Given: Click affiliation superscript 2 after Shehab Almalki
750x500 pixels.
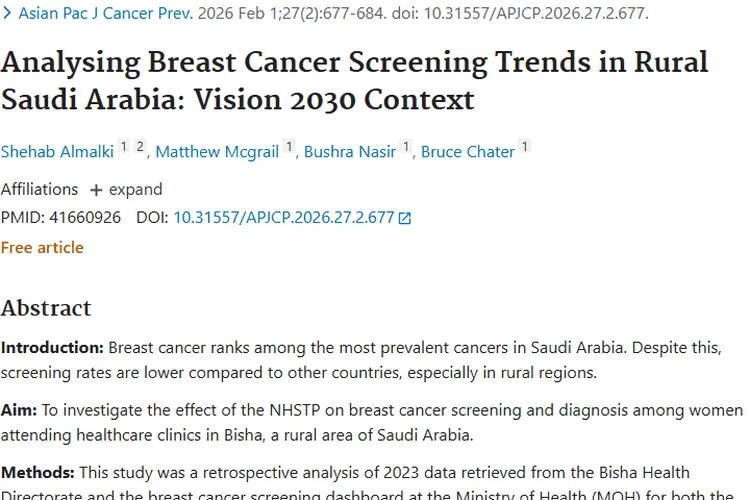Looking at the screenshot, I should pos(140,148).
